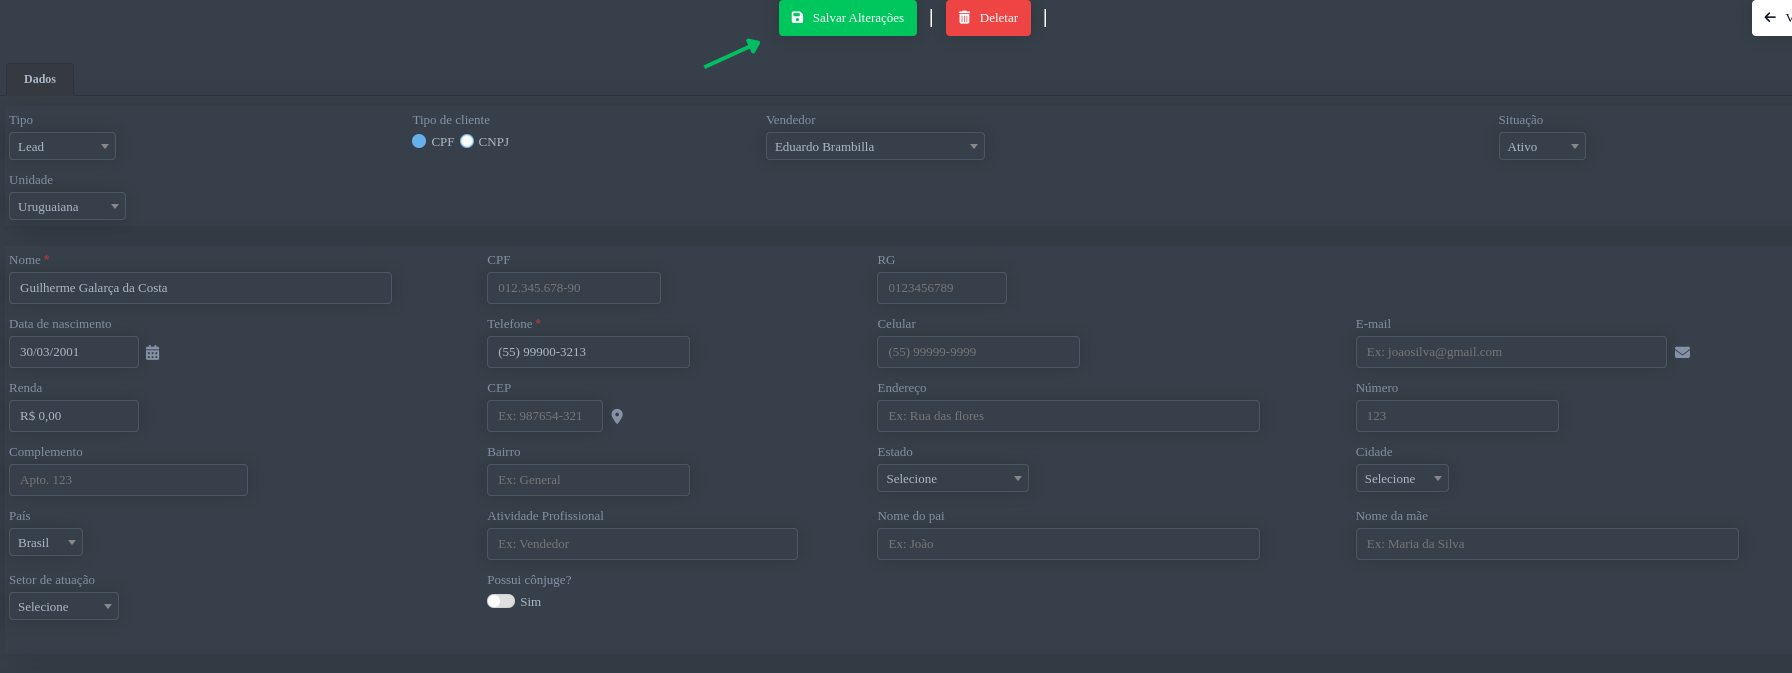Select the CNPJ radio button
This screenshot has height=673, width=1792.
467,142
